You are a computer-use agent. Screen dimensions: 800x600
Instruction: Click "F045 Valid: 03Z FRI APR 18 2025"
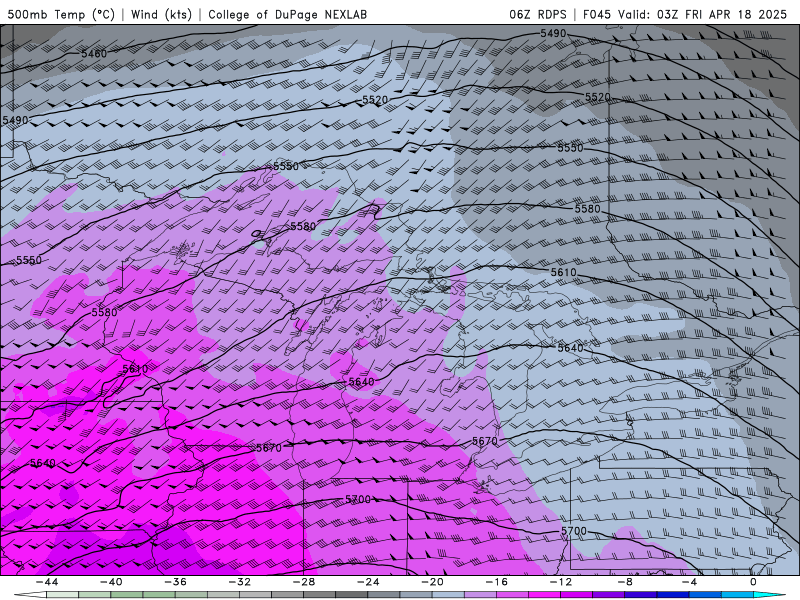click(685, 14)
